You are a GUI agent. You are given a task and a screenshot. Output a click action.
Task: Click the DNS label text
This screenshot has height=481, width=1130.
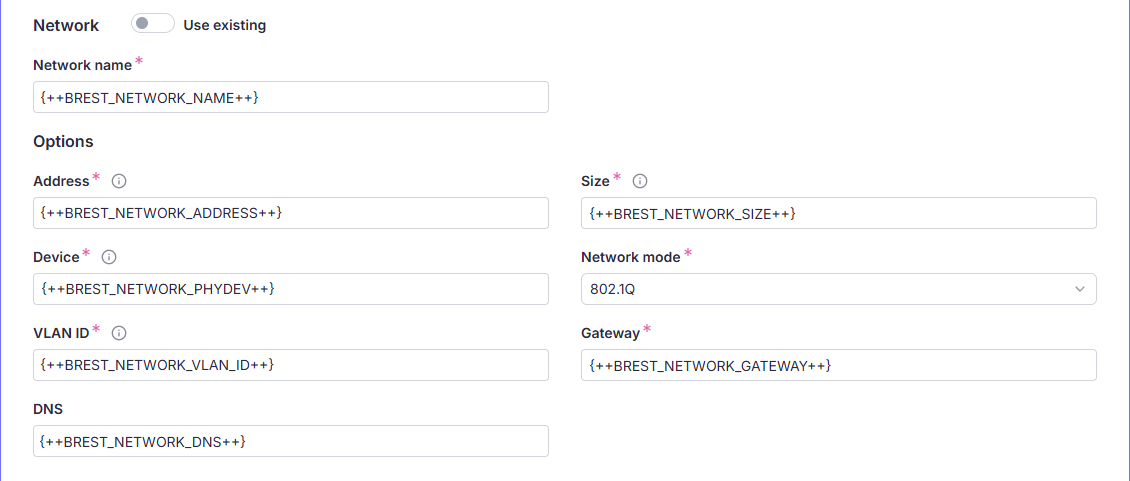48,409
